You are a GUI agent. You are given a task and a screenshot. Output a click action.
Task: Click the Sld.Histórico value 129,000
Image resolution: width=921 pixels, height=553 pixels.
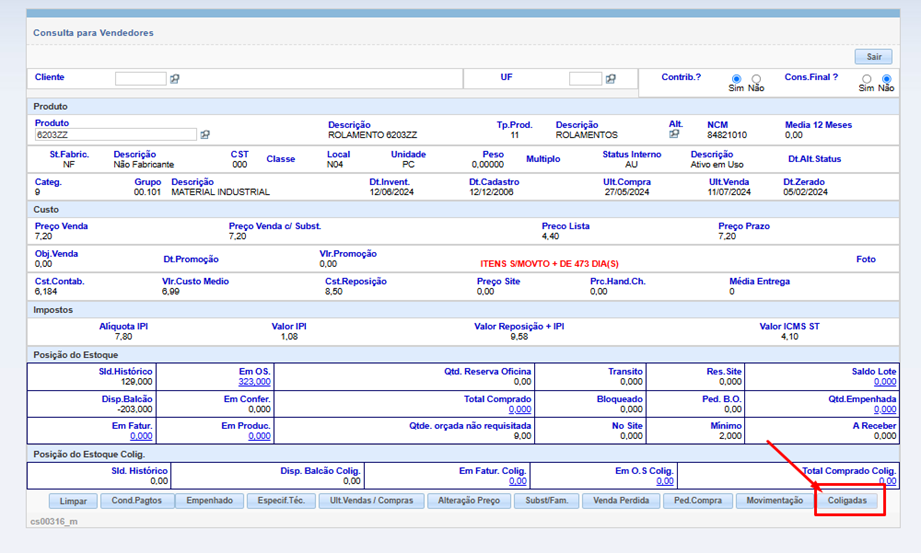136,382
